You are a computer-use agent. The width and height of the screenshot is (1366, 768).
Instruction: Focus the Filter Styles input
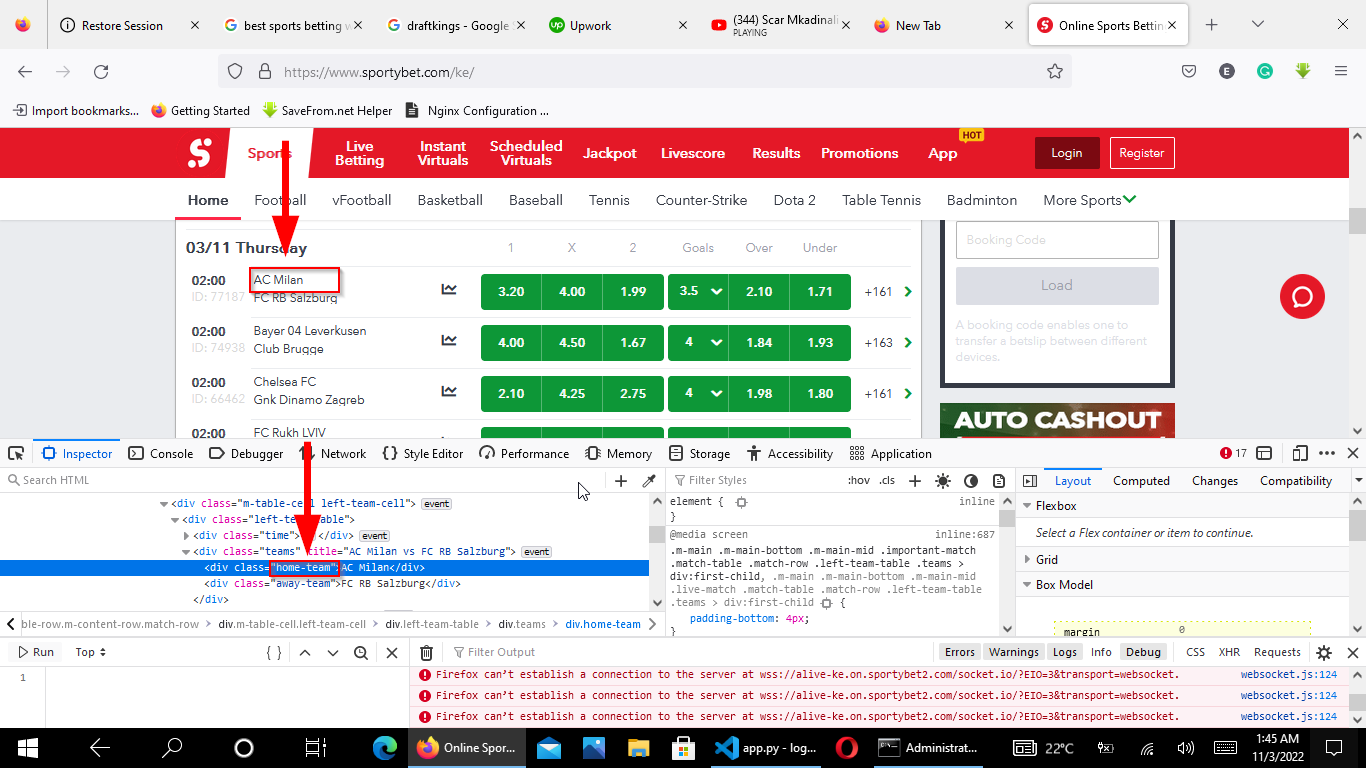pyautogui.click(x=755, y=481)
